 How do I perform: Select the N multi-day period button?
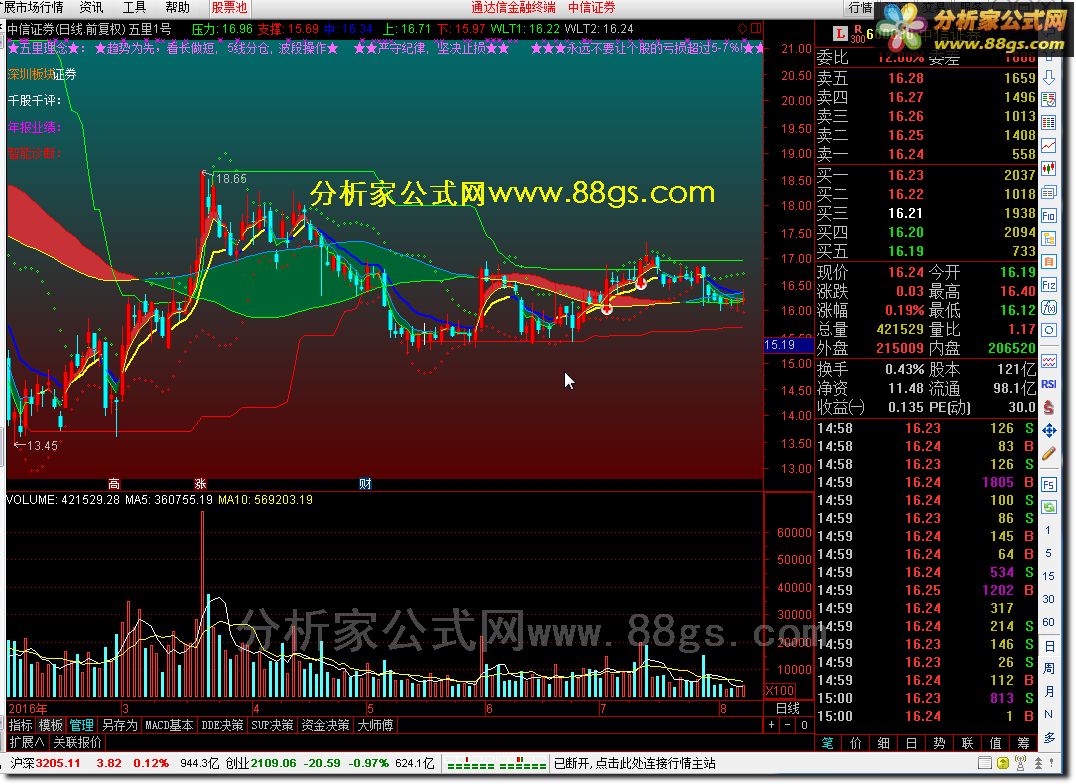pyautogui.click(x=1049, y=714)
